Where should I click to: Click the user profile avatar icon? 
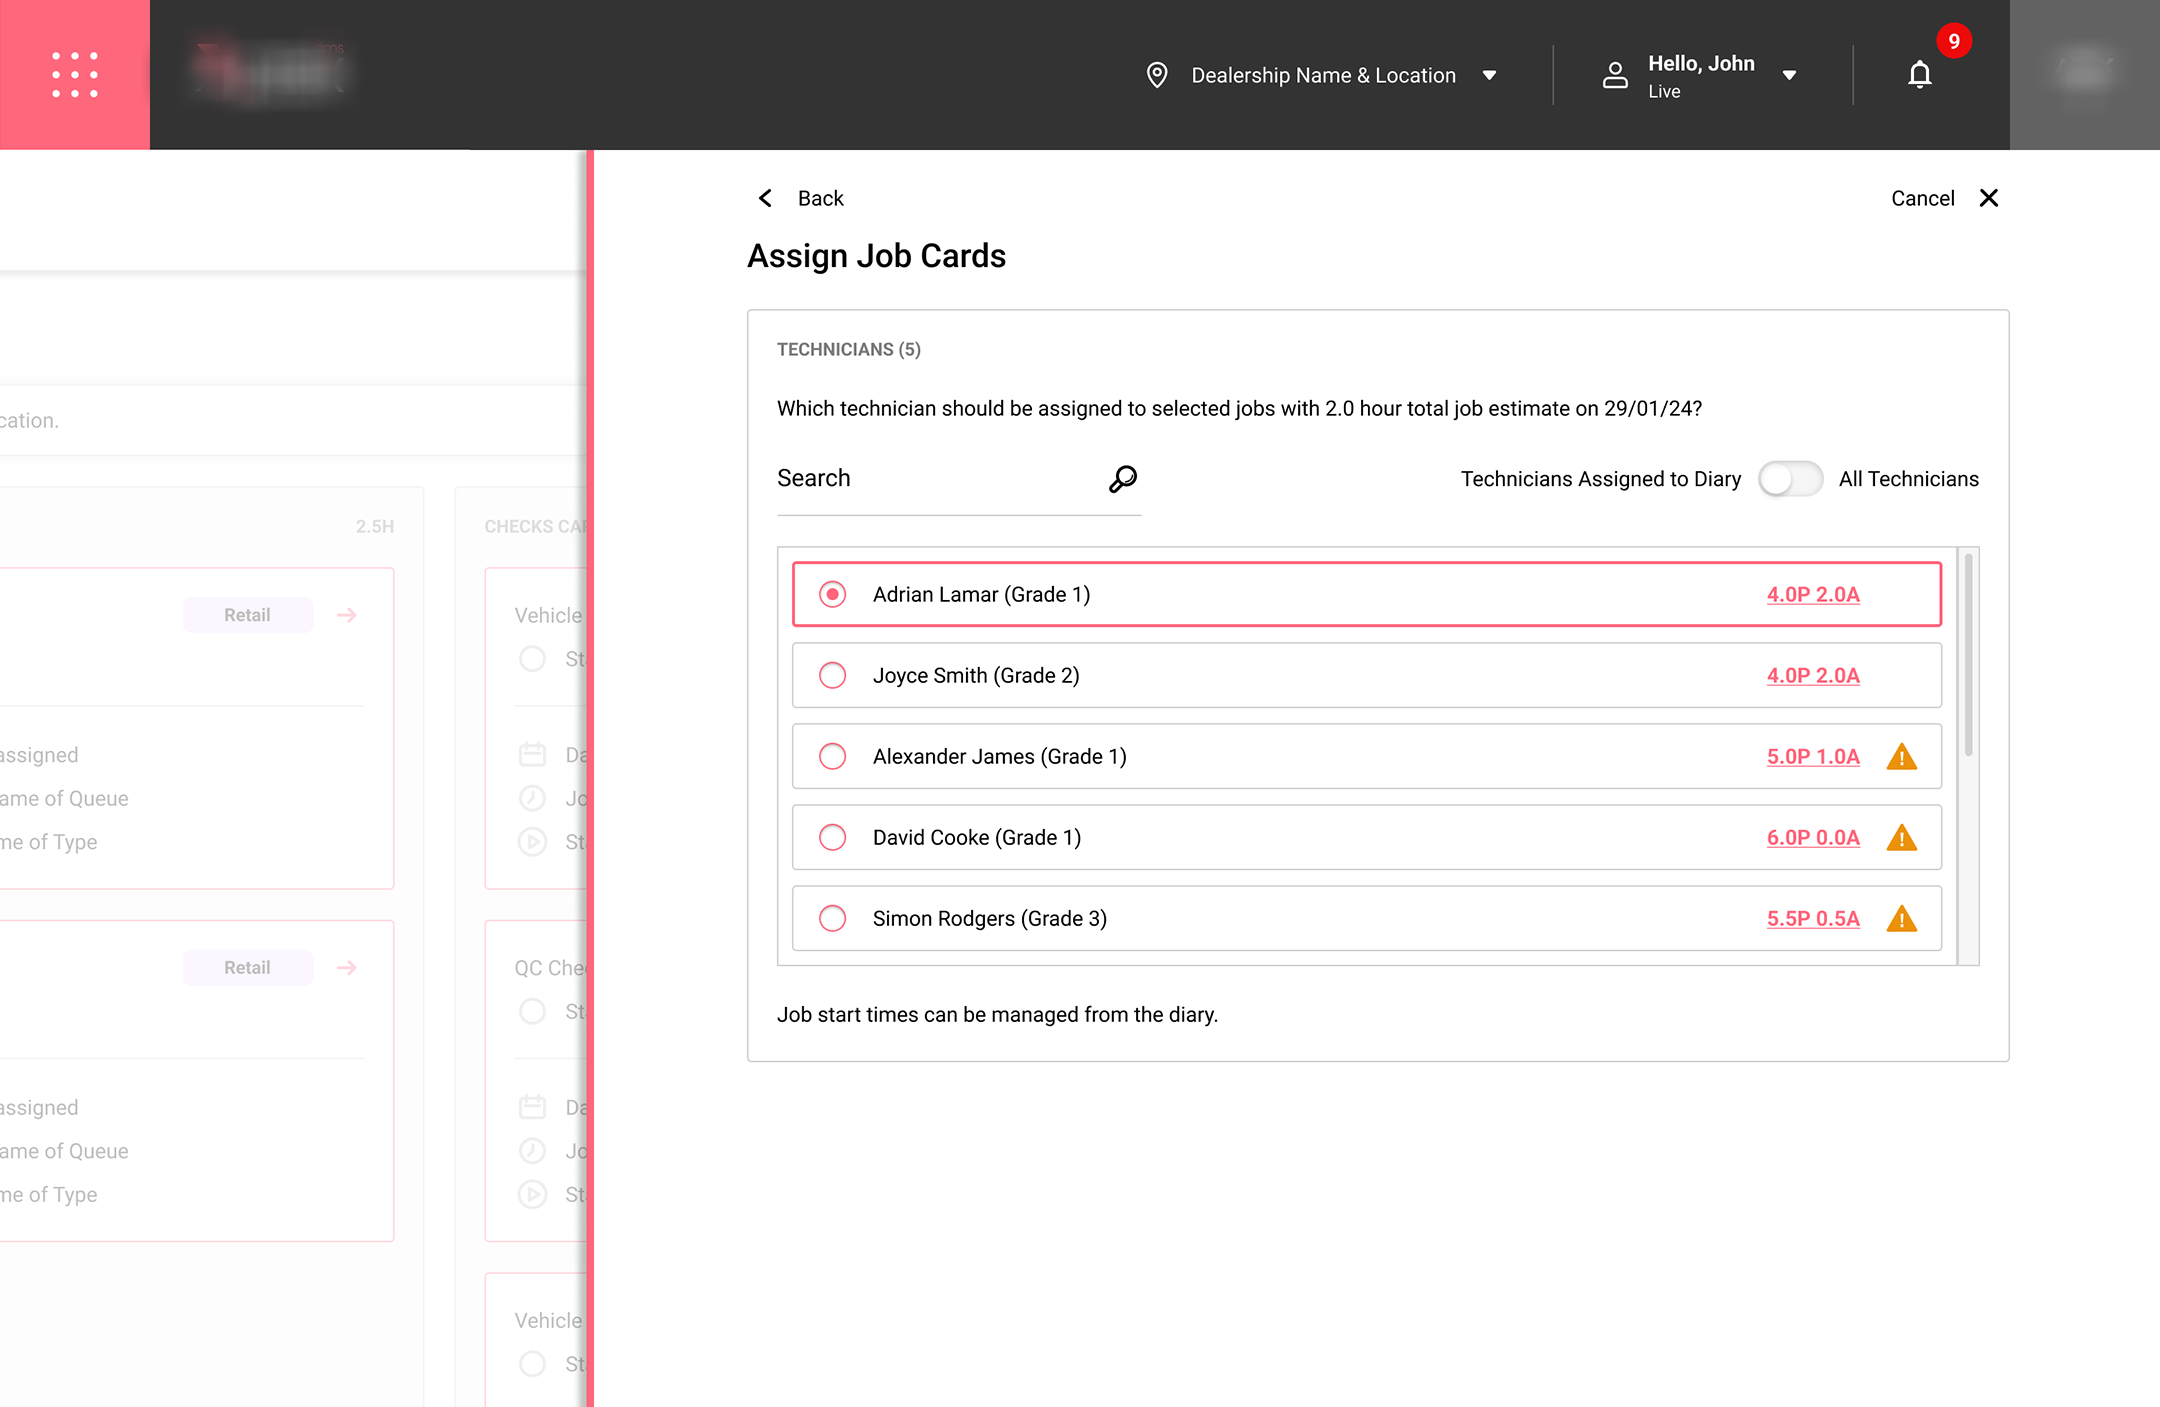click(1615, 75)
